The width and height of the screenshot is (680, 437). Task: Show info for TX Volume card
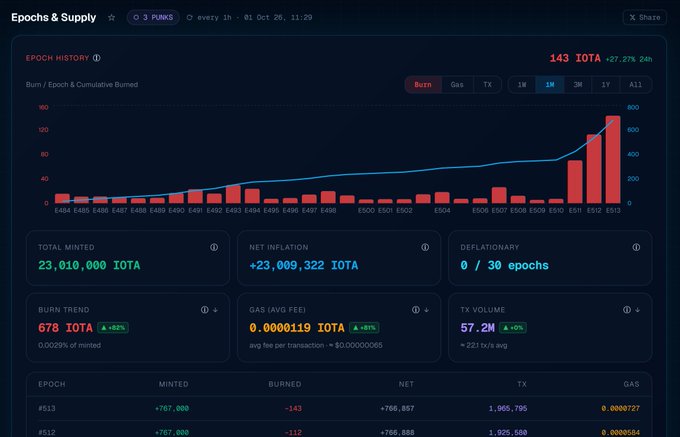tap(627, 310)
